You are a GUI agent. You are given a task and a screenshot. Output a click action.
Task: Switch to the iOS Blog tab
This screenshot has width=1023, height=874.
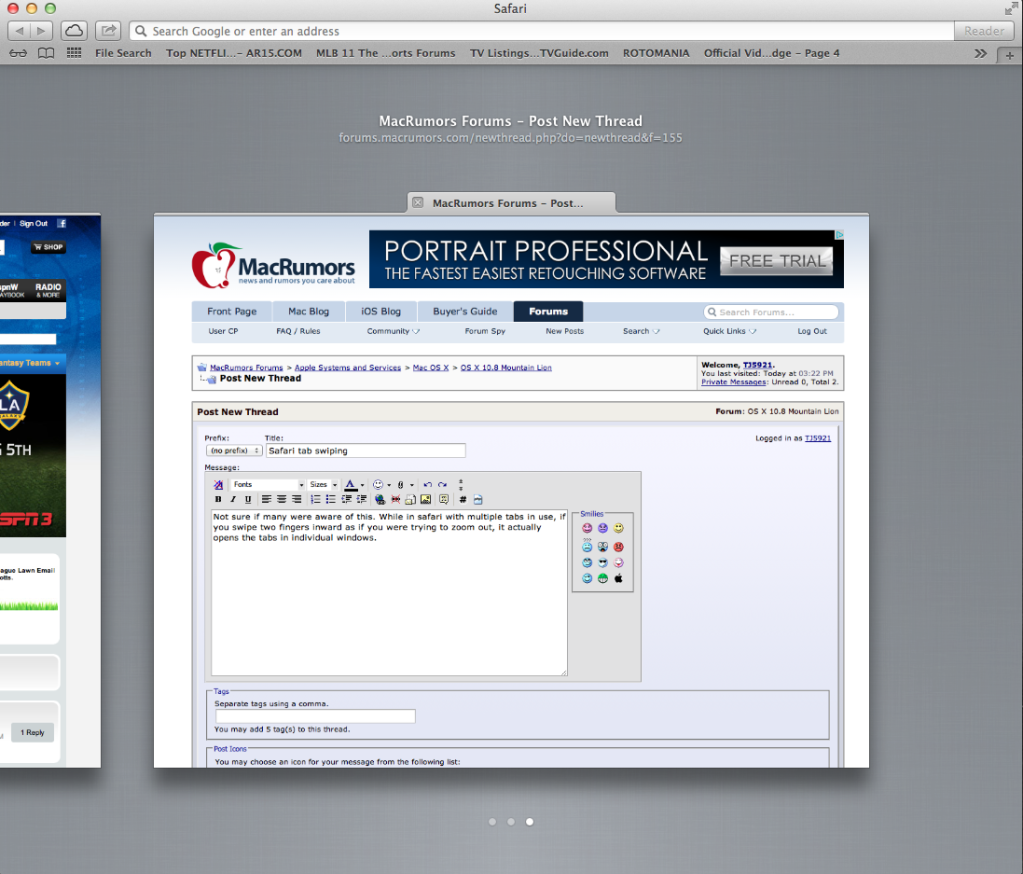(x=381, y=312)
